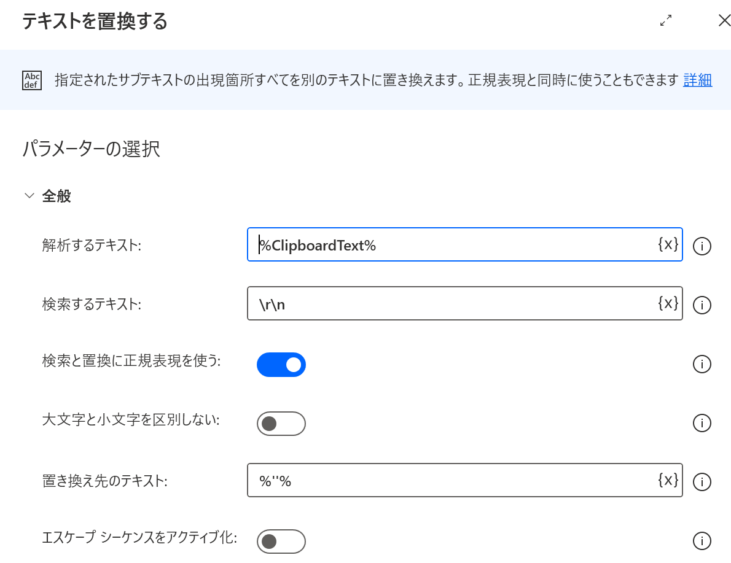Show info for 解析するテキスト
This screenshot has width=731, height=563.
(x=702, y=246)
